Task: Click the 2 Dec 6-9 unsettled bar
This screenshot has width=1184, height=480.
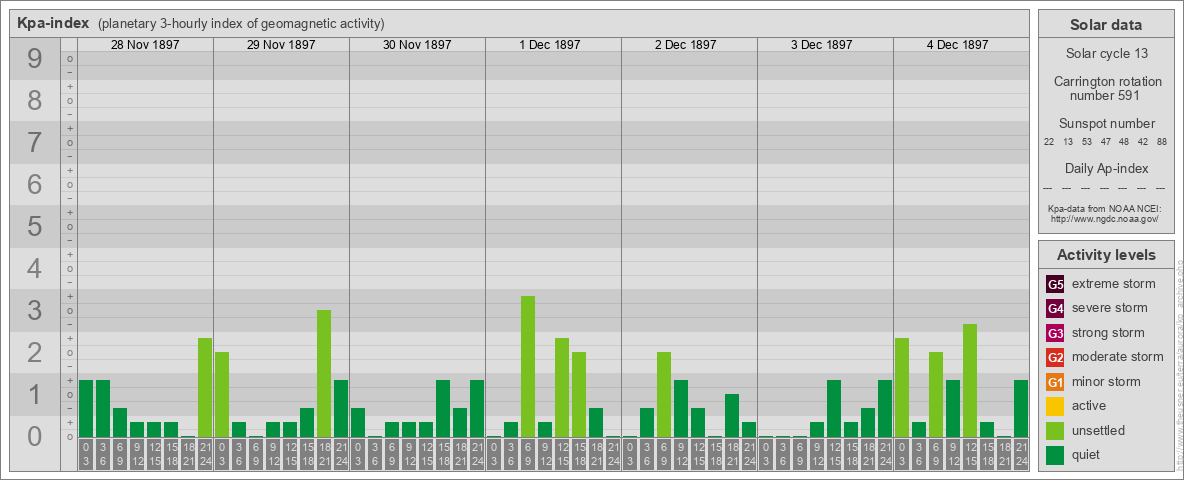Action: point(664,395)
